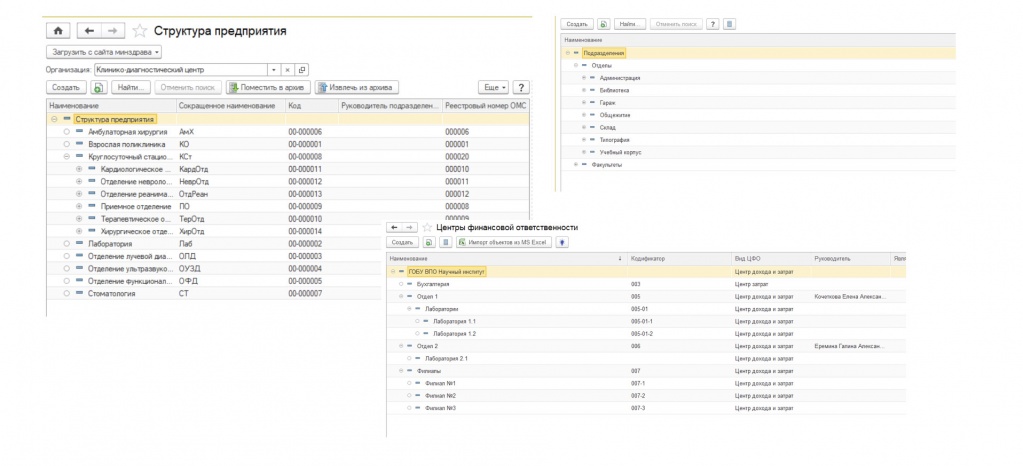This screenshot has width=1023, height=466.
Task: Click Импорт объектов из MS Excel
Action: (x=504, y=242)
